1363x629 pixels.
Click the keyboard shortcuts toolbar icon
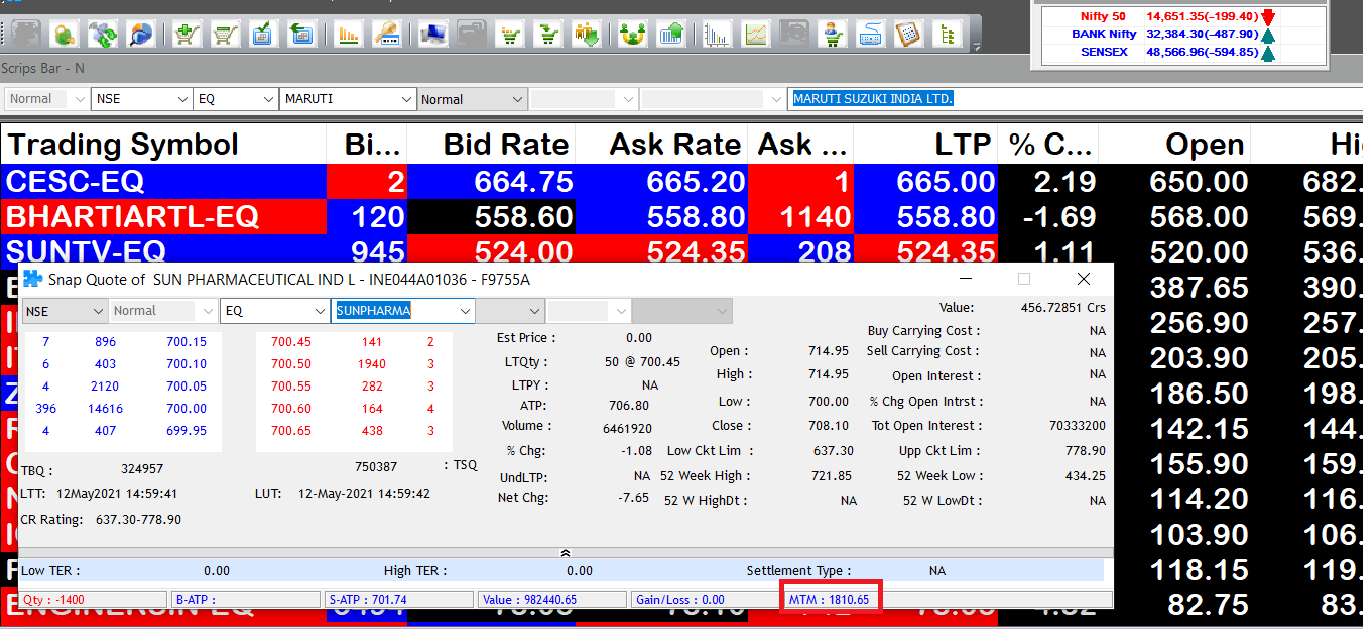(869, 34)
